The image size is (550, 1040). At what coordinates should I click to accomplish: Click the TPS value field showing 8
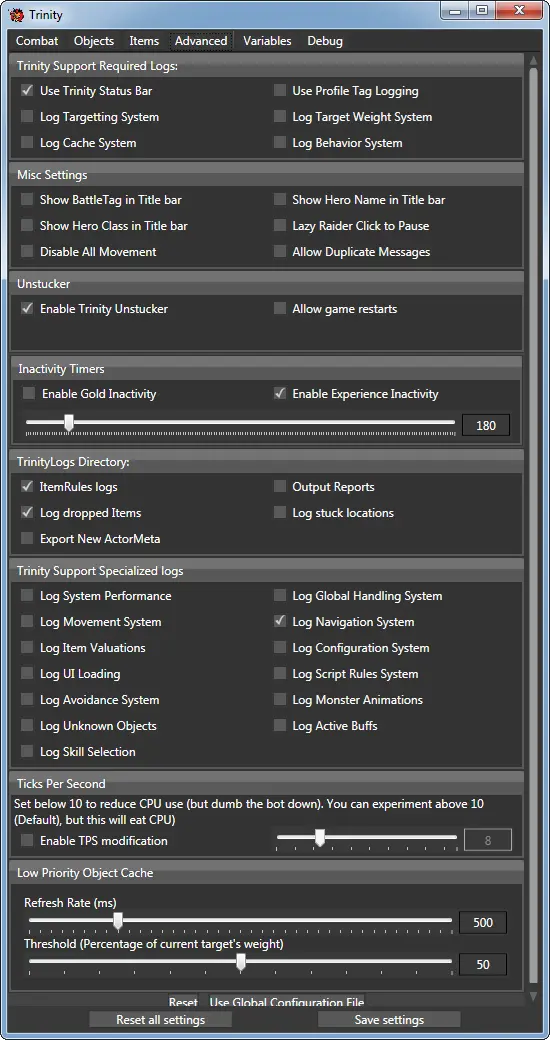[488, 840]
